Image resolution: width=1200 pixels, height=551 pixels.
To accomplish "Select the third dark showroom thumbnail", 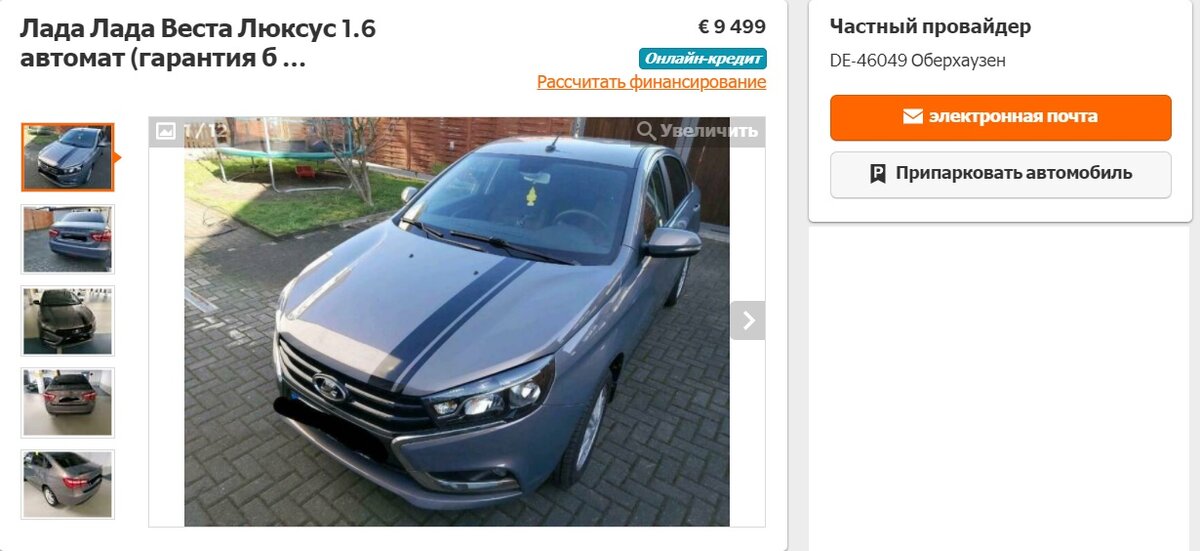I will tap(68, 321).
